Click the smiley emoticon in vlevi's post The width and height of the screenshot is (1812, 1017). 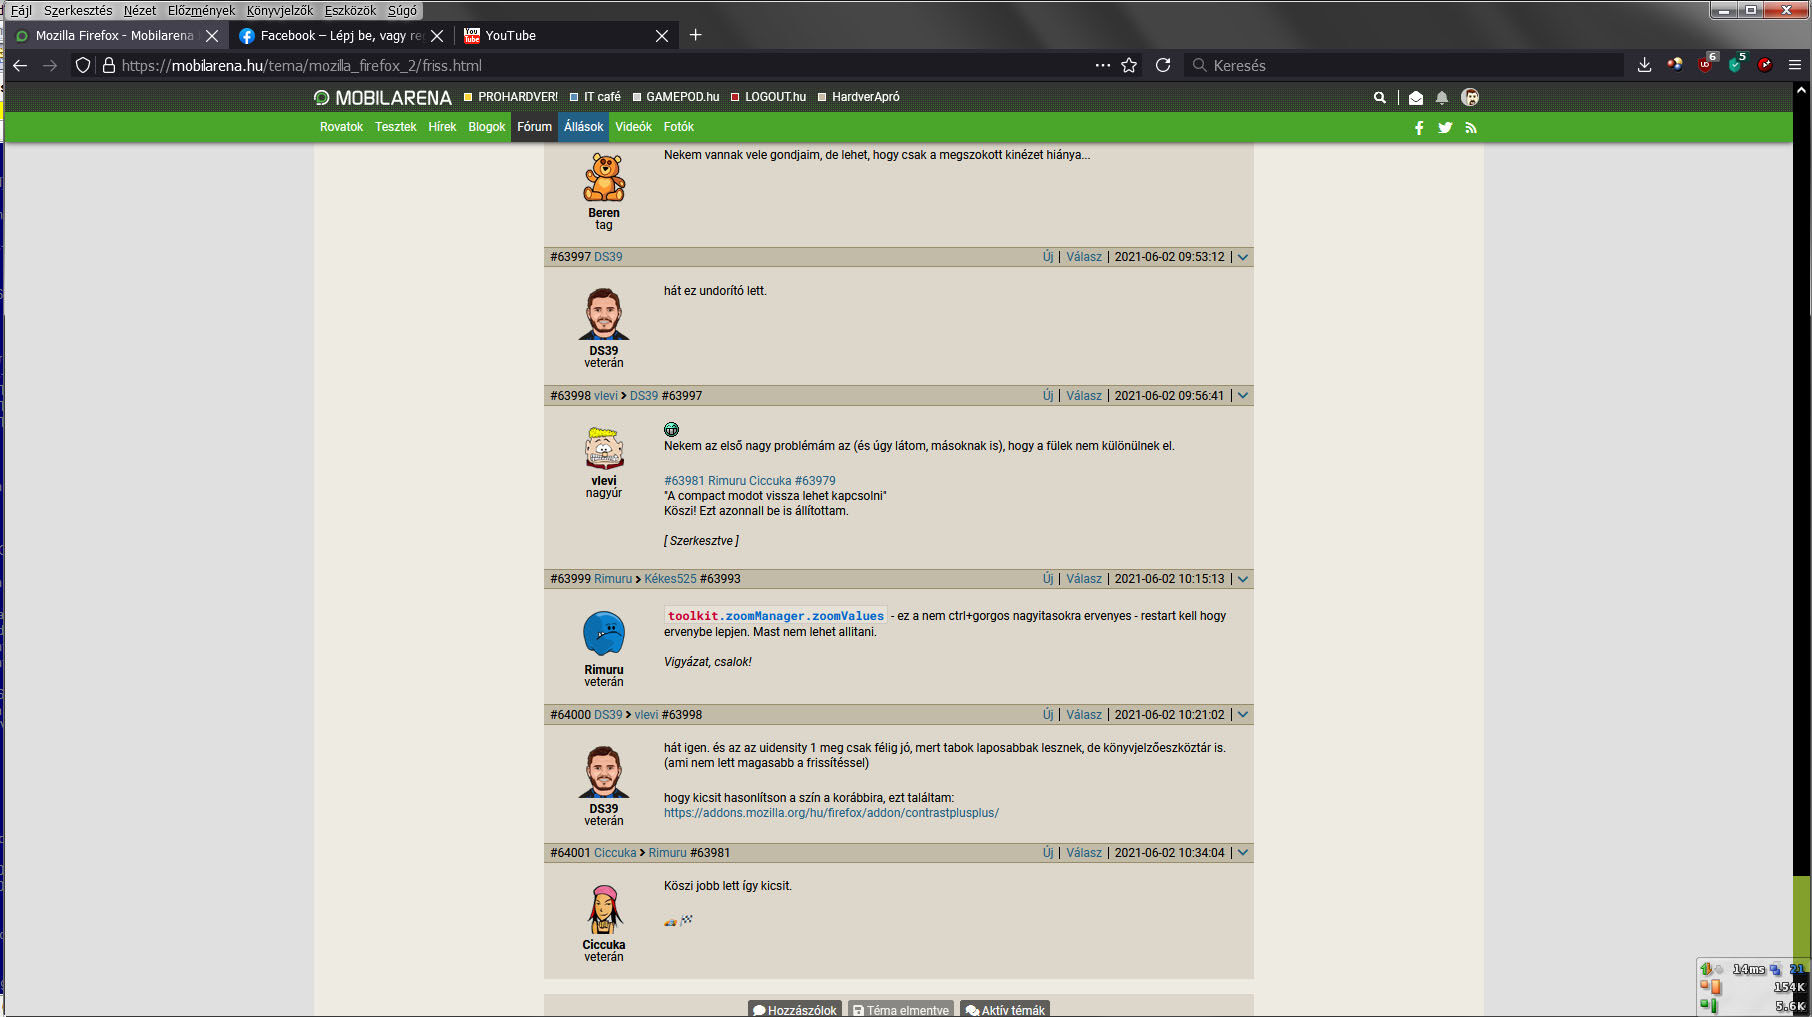point(671,430)
